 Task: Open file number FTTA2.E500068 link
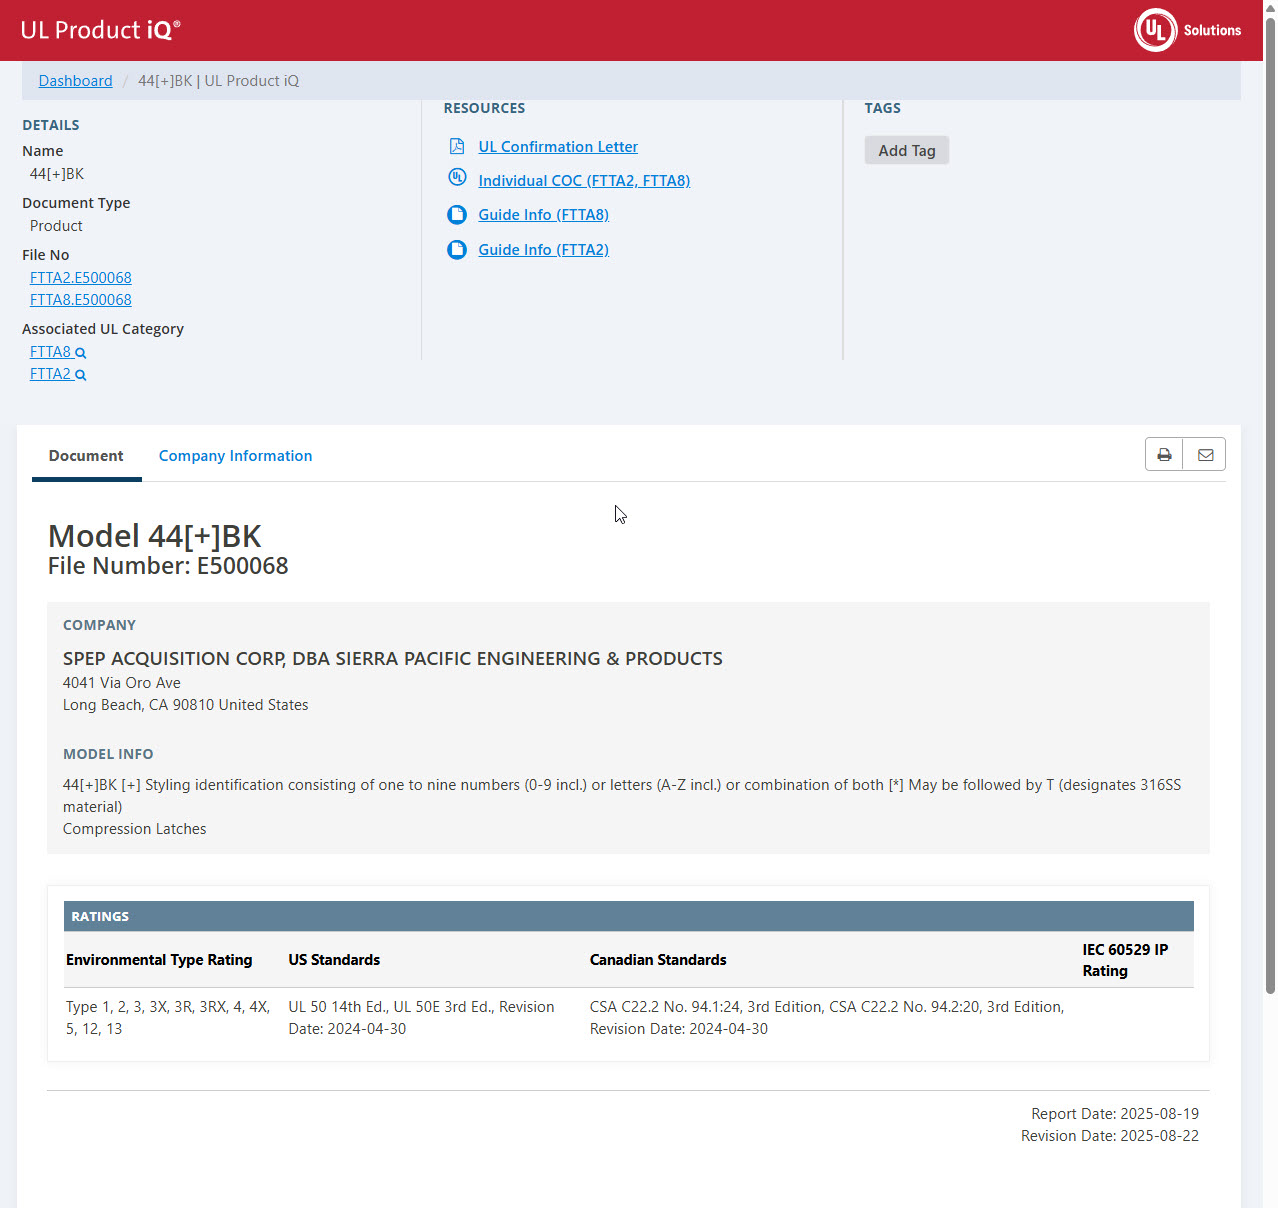tap(81, 278)
